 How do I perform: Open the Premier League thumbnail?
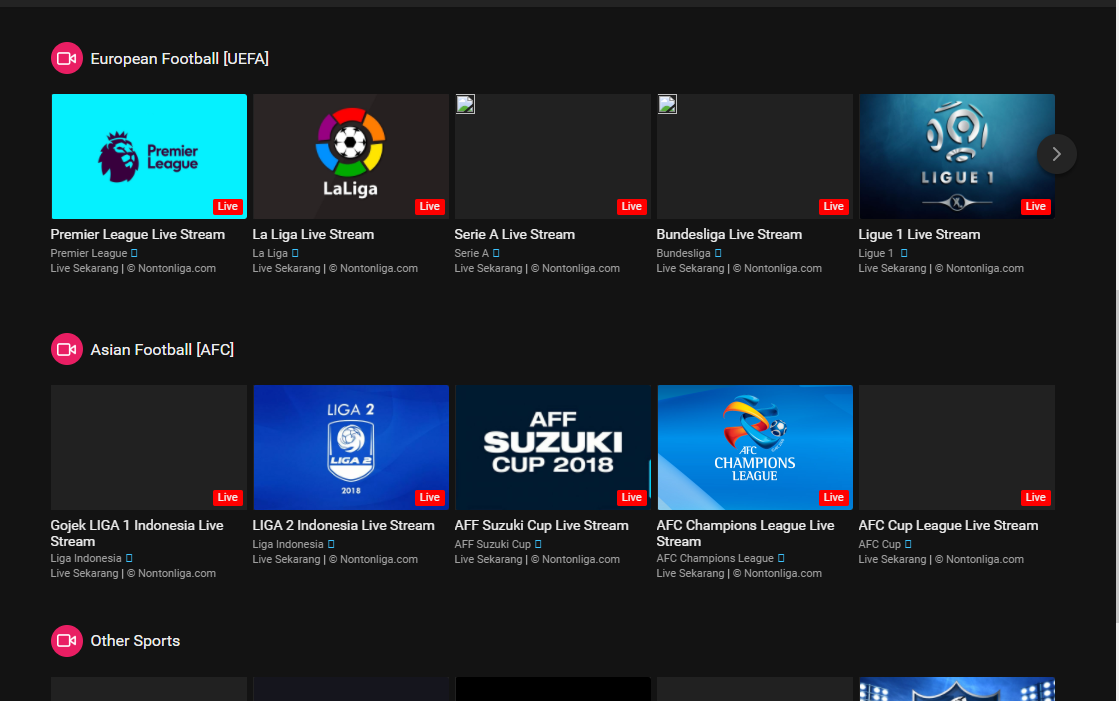[x=149, y=156]
